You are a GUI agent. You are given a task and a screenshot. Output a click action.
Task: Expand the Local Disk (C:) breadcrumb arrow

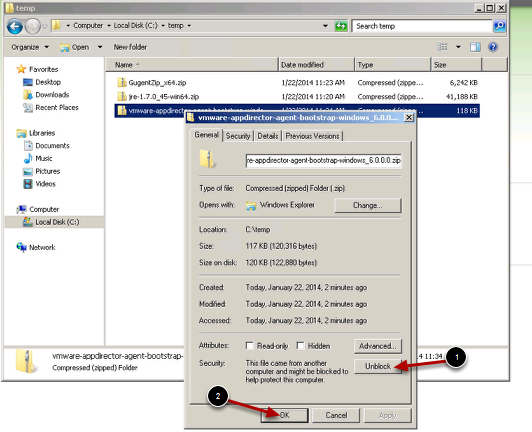click(x=163, y=26)
